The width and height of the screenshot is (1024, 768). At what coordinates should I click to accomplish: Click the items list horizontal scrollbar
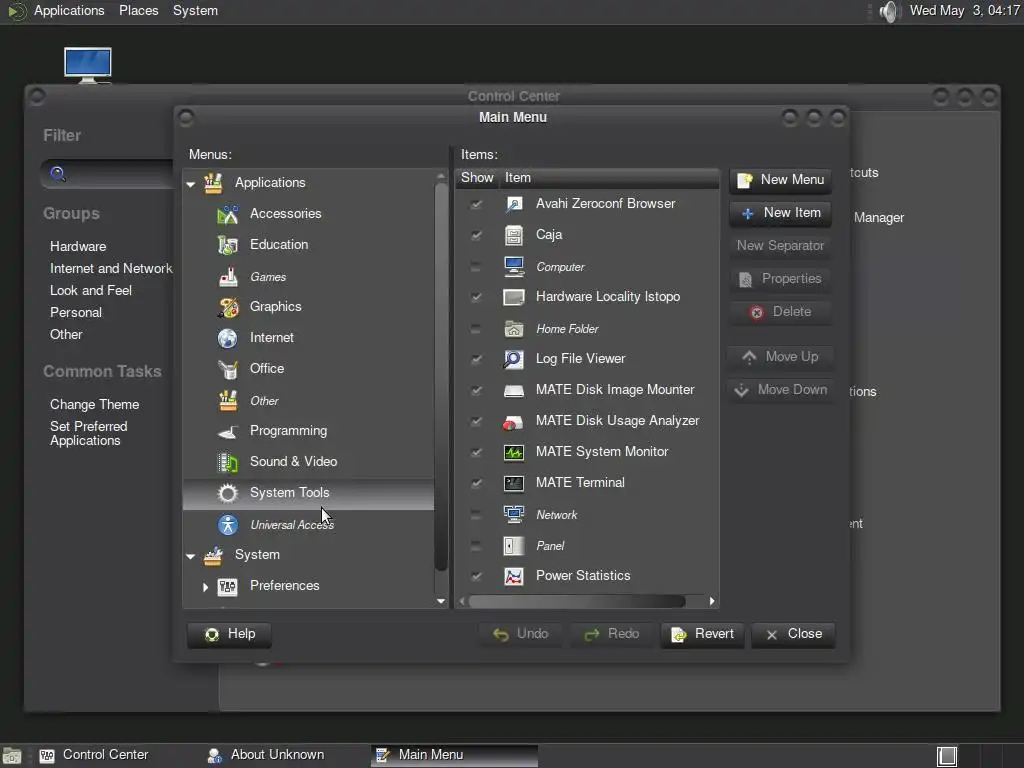tap(577, 601)
